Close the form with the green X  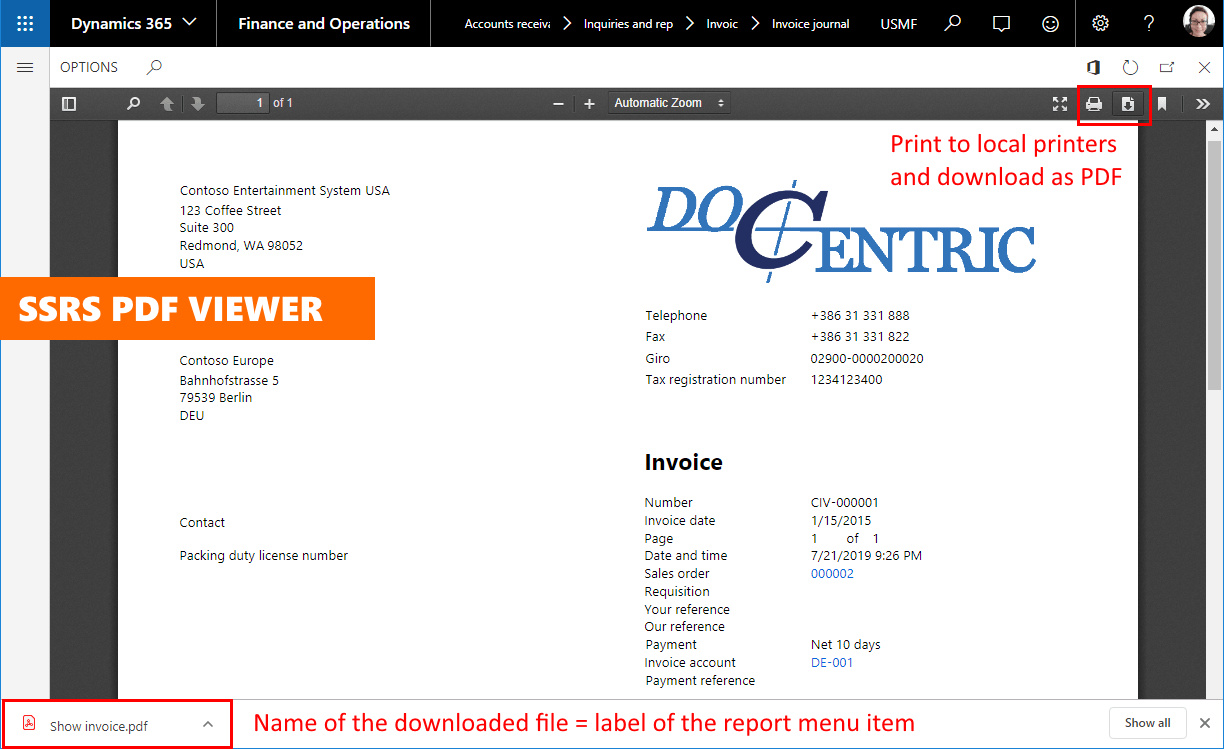pyautogui.click(x=1204, y=67)
